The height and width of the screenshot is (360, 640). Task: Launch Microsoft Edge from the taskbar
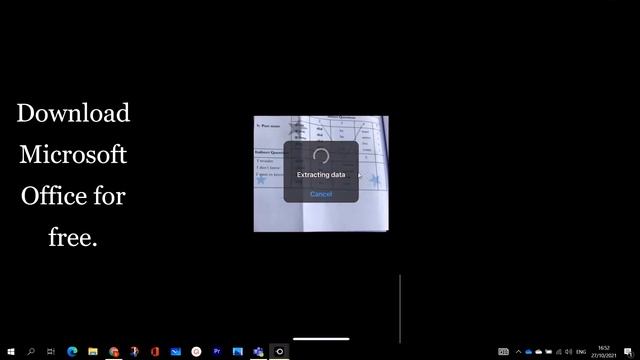click(x=72, y=351)
